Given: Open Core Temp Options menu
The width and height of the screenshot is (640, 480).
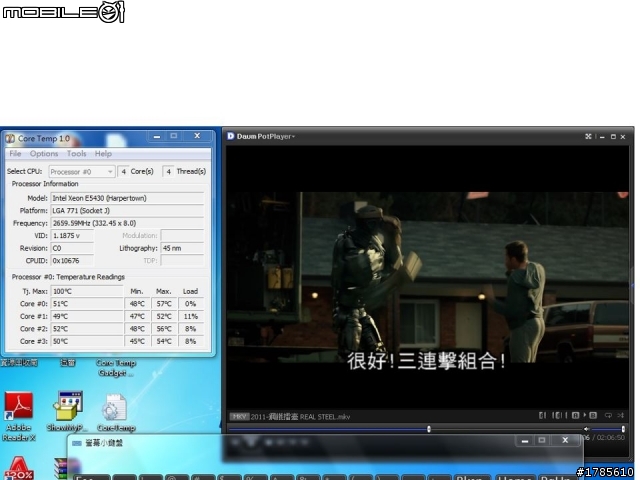Looking at the screenshot, I should pos(44,153).
